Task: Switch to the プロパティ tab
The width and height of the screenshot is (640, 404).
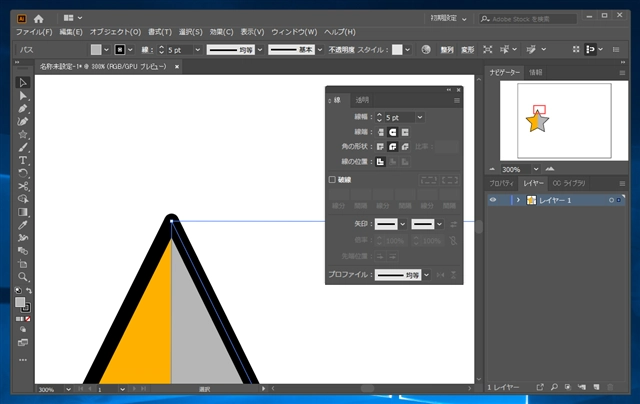Action: click(x=501, y=184)
